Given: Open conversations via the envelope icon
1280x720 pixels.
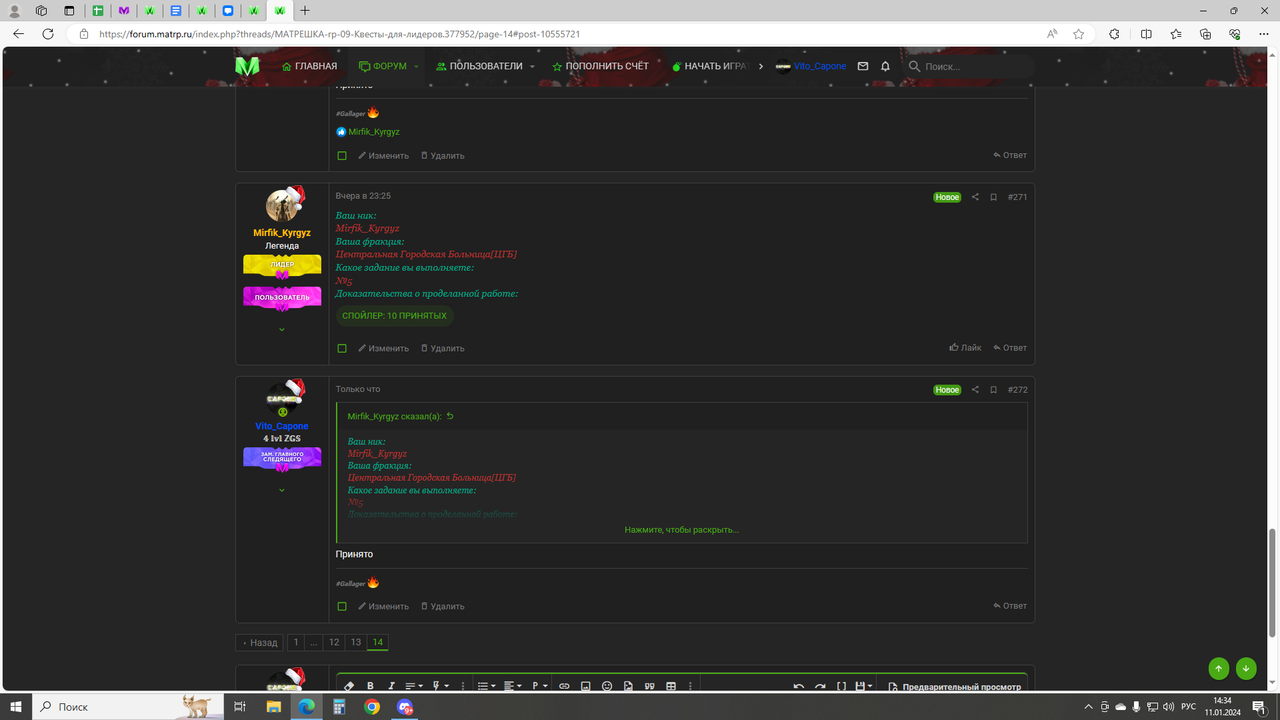Looking at the screenshot, I should (x=862, y=66).
